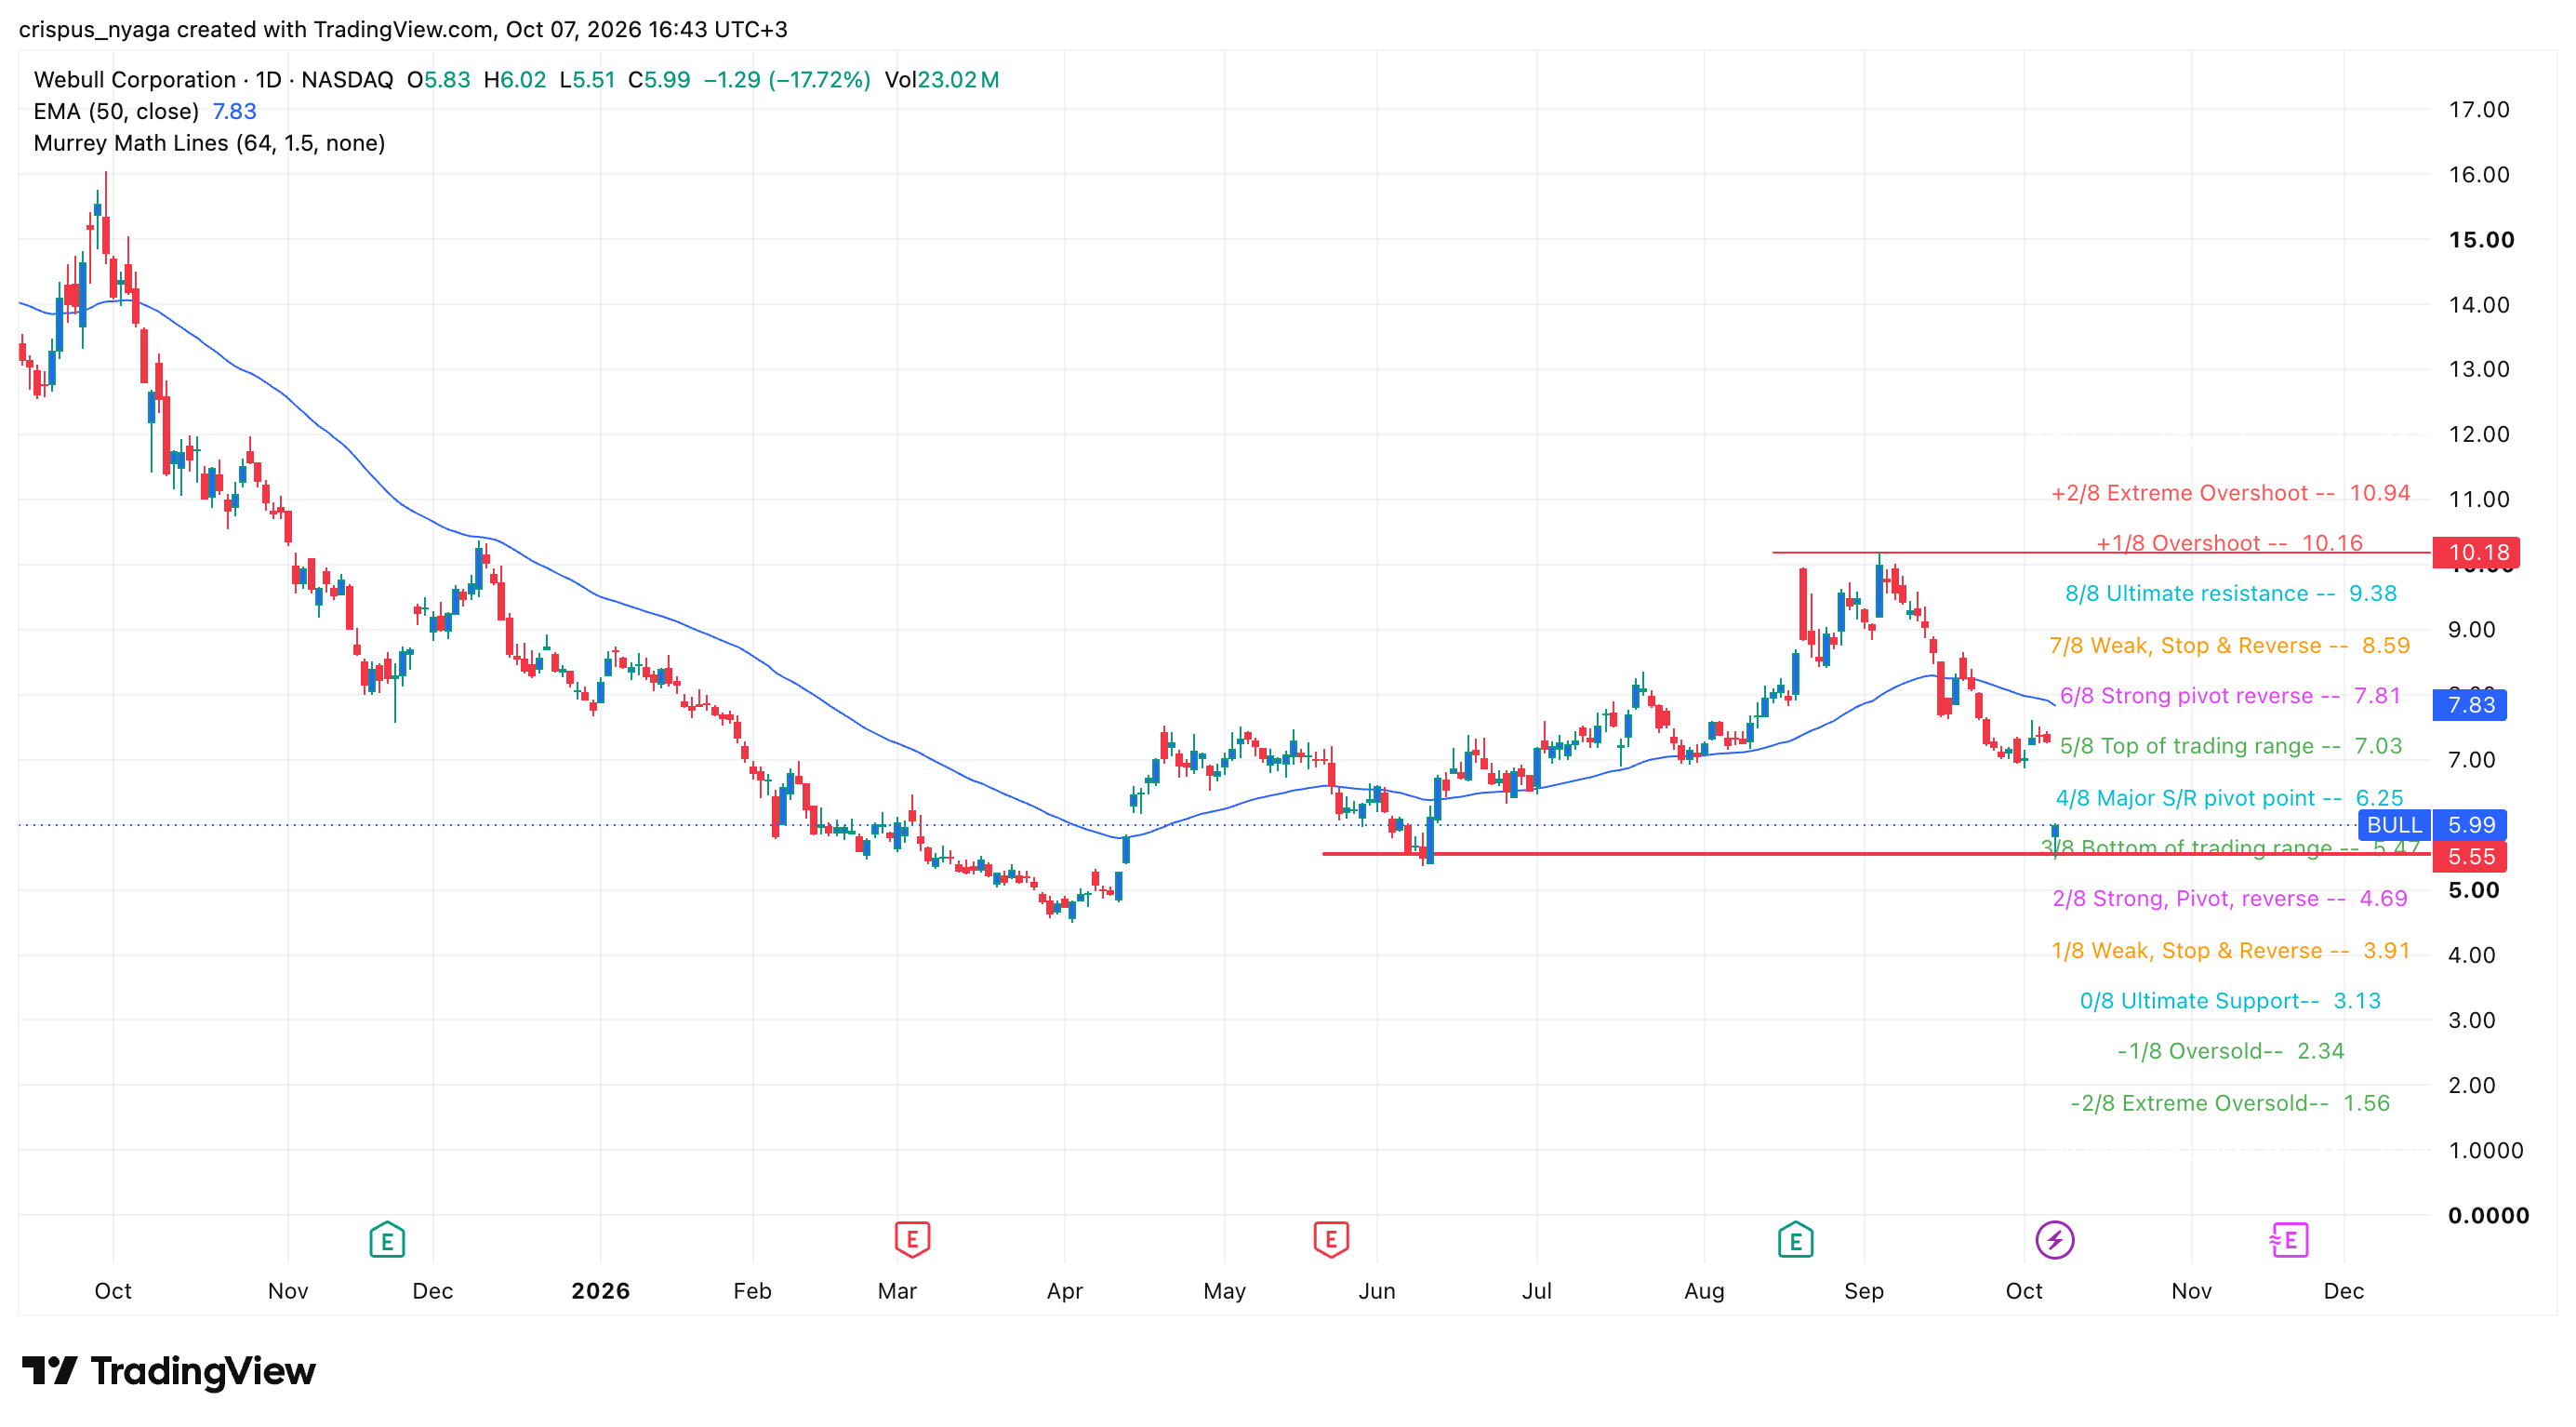Select the EMA (50, close) indicator legend

145,111
